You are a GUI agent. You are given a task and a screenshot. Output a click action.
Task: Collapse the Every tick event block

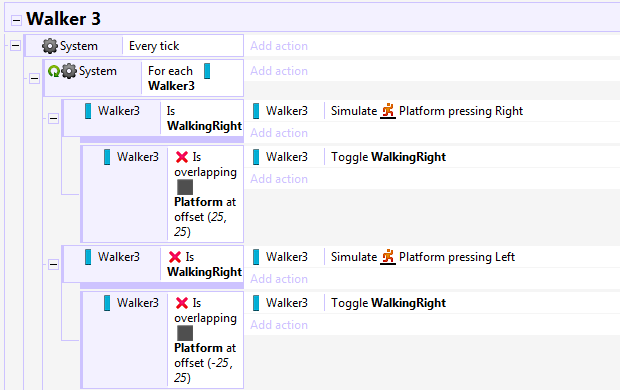15,45
